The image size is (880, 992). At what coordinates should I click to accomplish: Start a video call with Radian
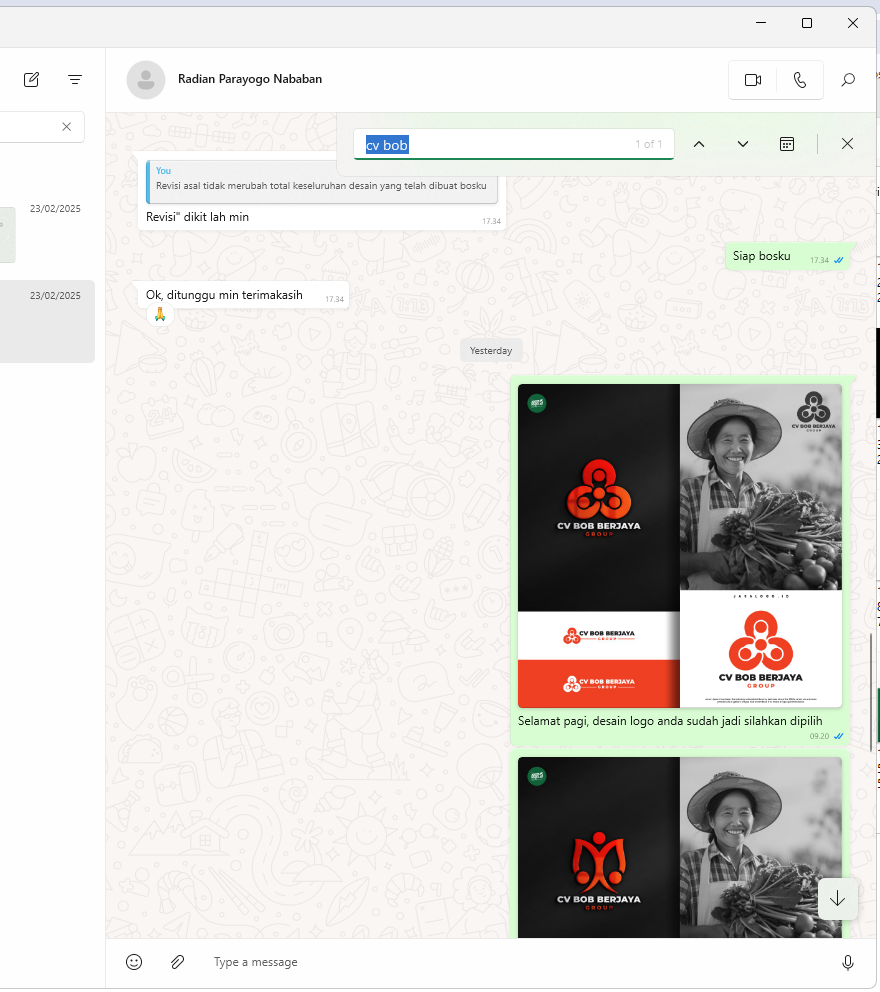(x=753, y=80)
